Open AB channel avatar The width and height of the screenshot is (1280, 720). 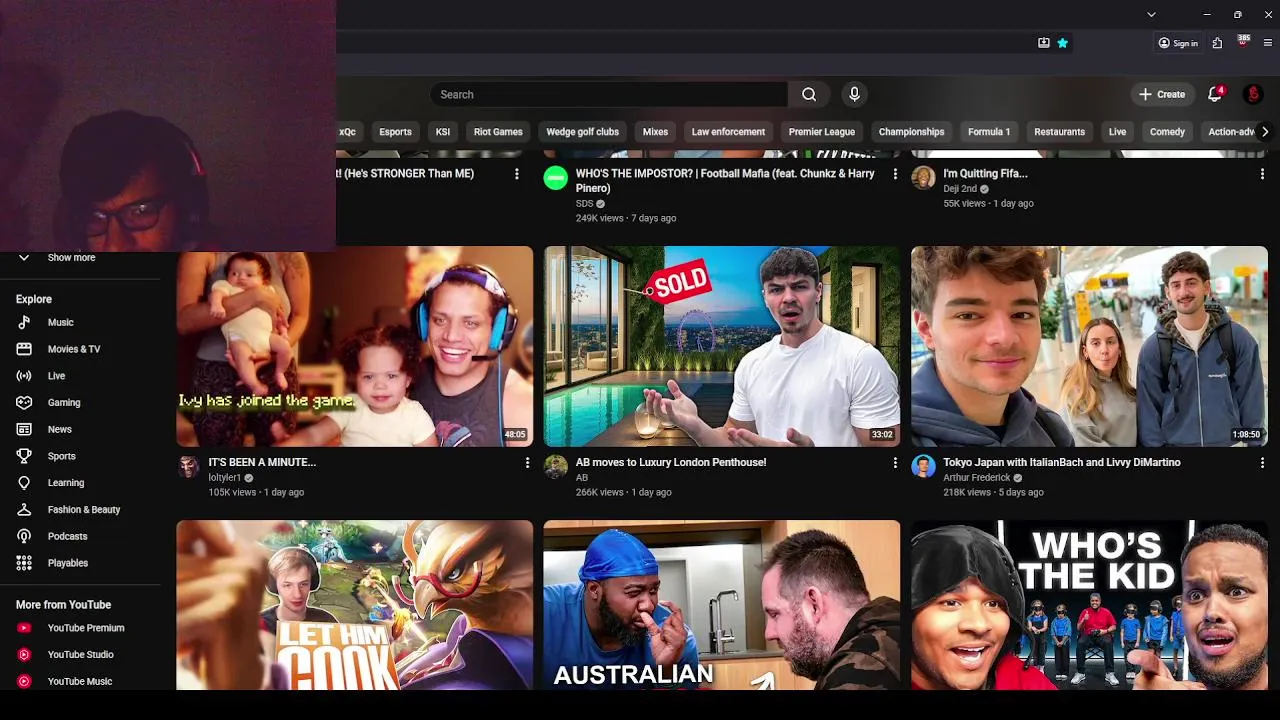[555, 467]
